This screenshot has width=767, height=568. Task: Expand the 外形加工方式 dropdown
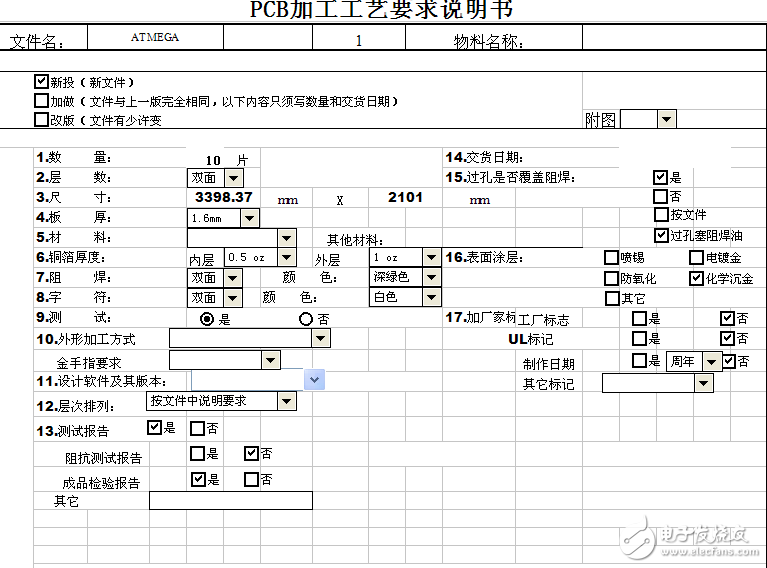pos(320,339)
